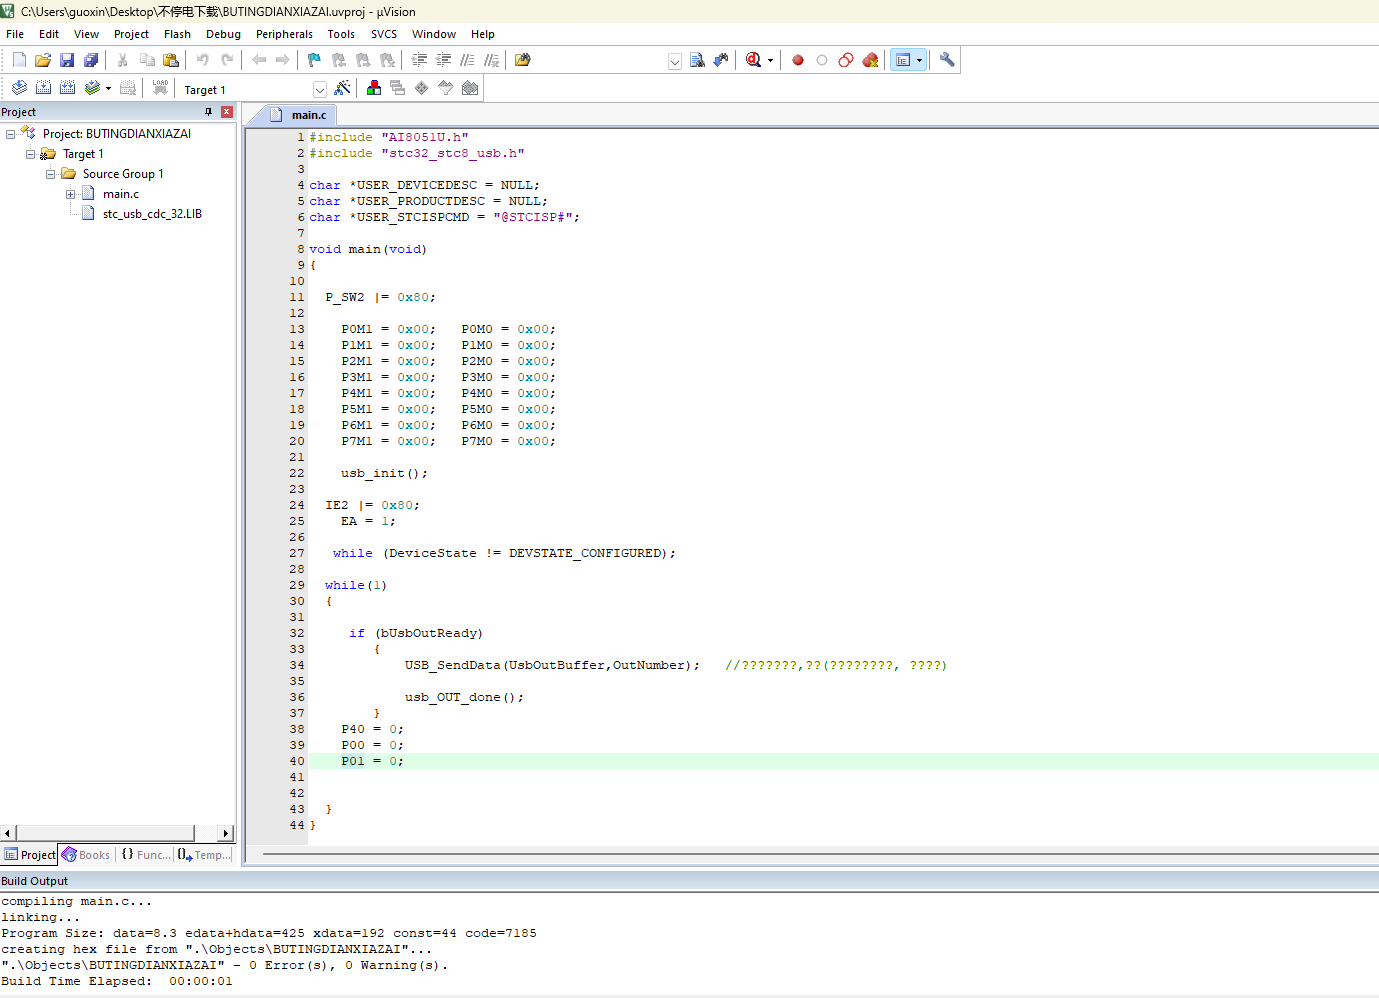Collapse the Target 1 tree node
1379x998 pixels.
click(31, 154)
